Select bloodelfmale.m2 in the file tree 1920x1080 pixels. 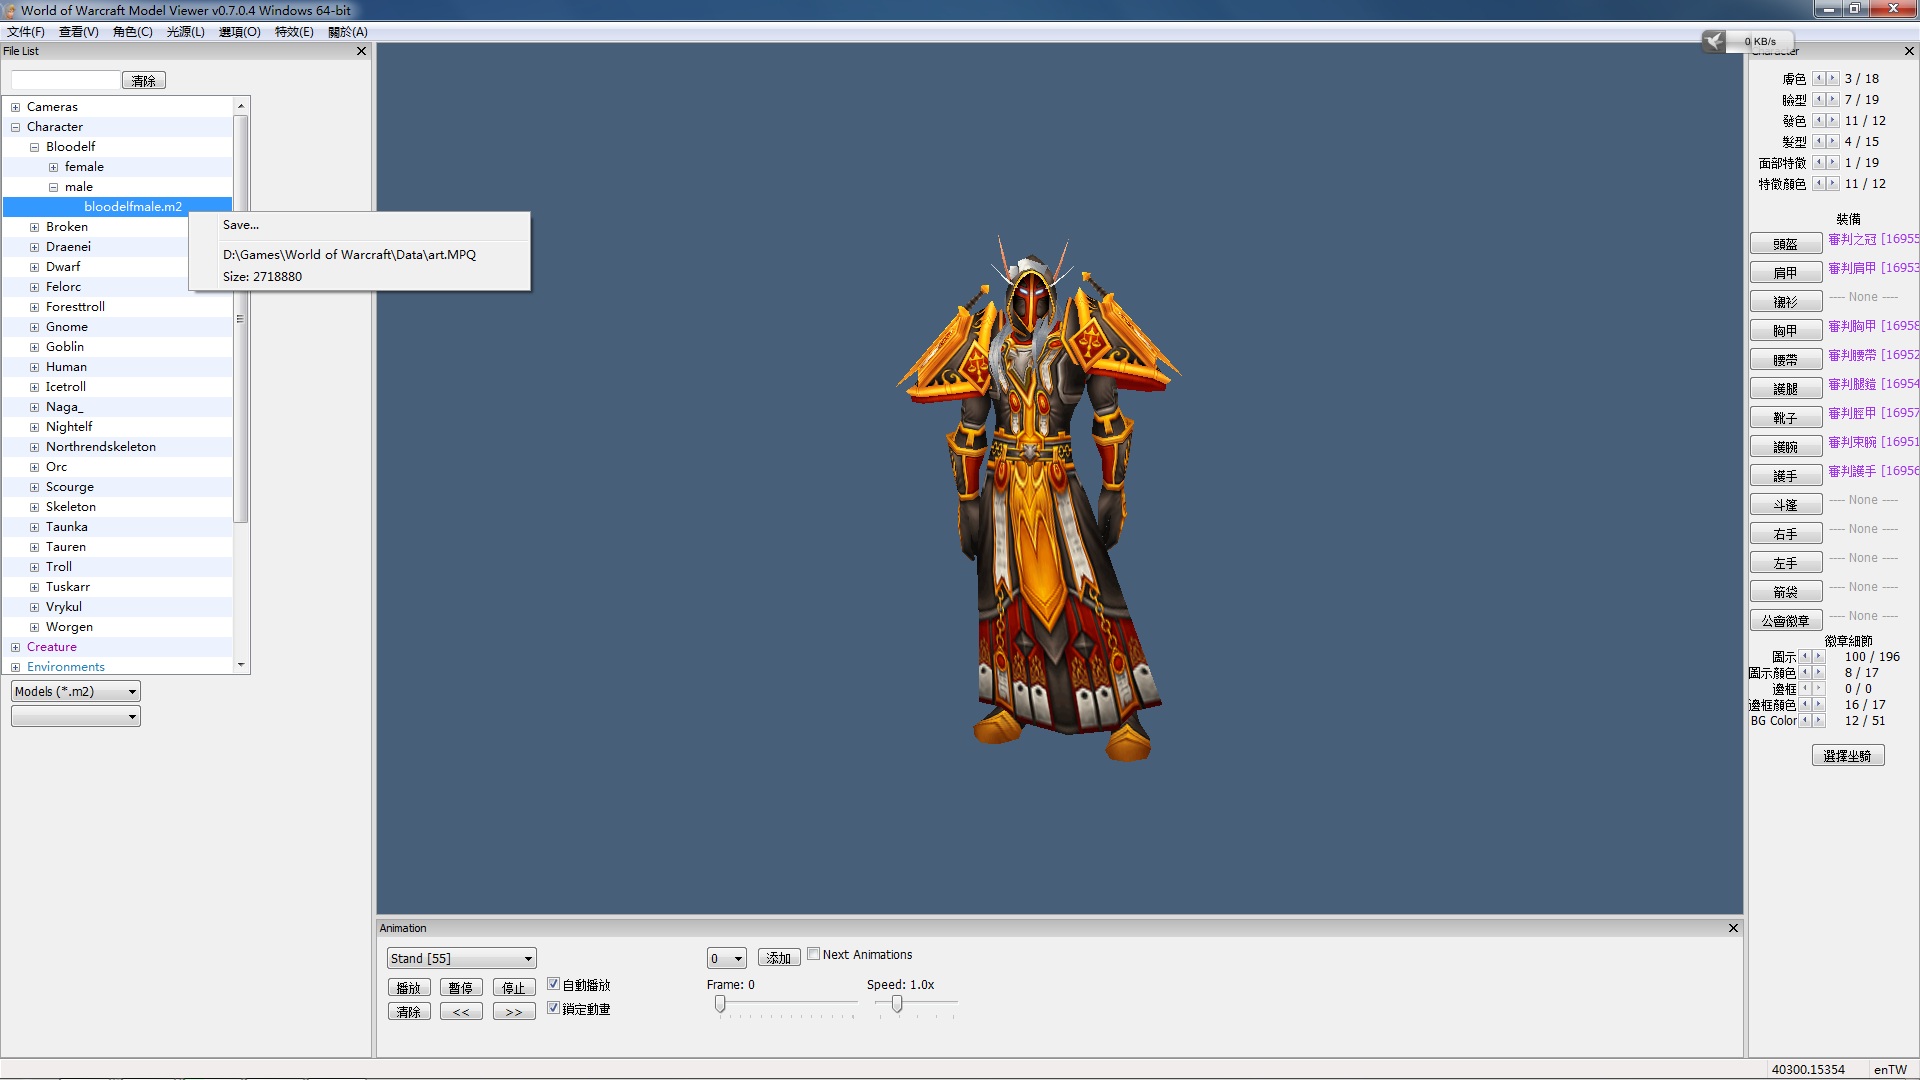coord(133,207)
